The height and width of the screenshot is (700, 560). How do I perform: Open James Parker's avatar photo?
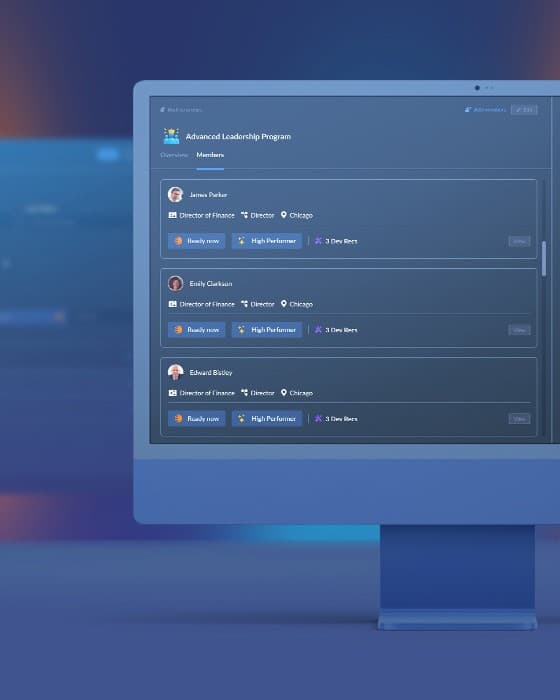[x=176, y=195]
